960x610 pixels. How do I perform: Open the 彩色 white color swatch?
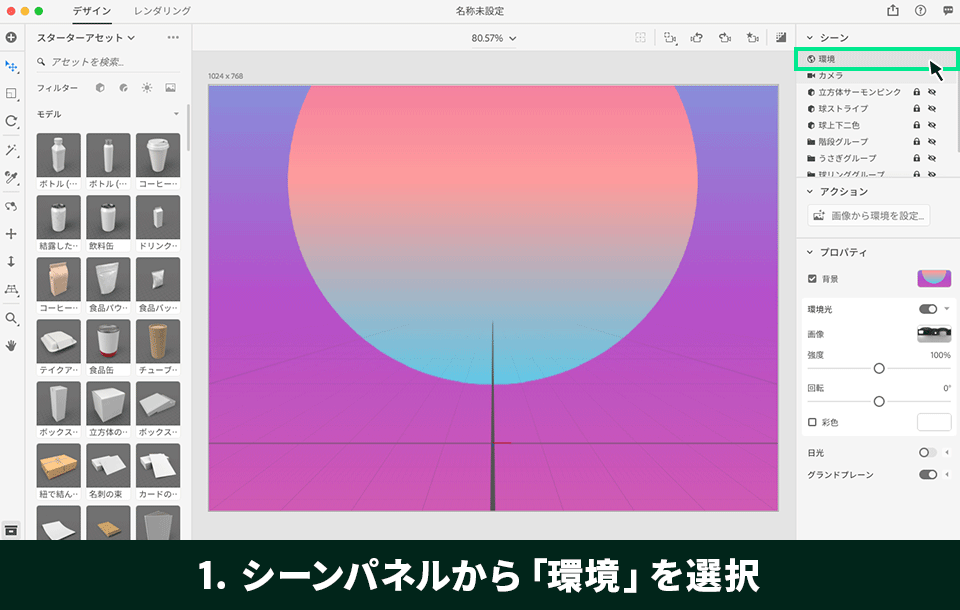[934, 422]
